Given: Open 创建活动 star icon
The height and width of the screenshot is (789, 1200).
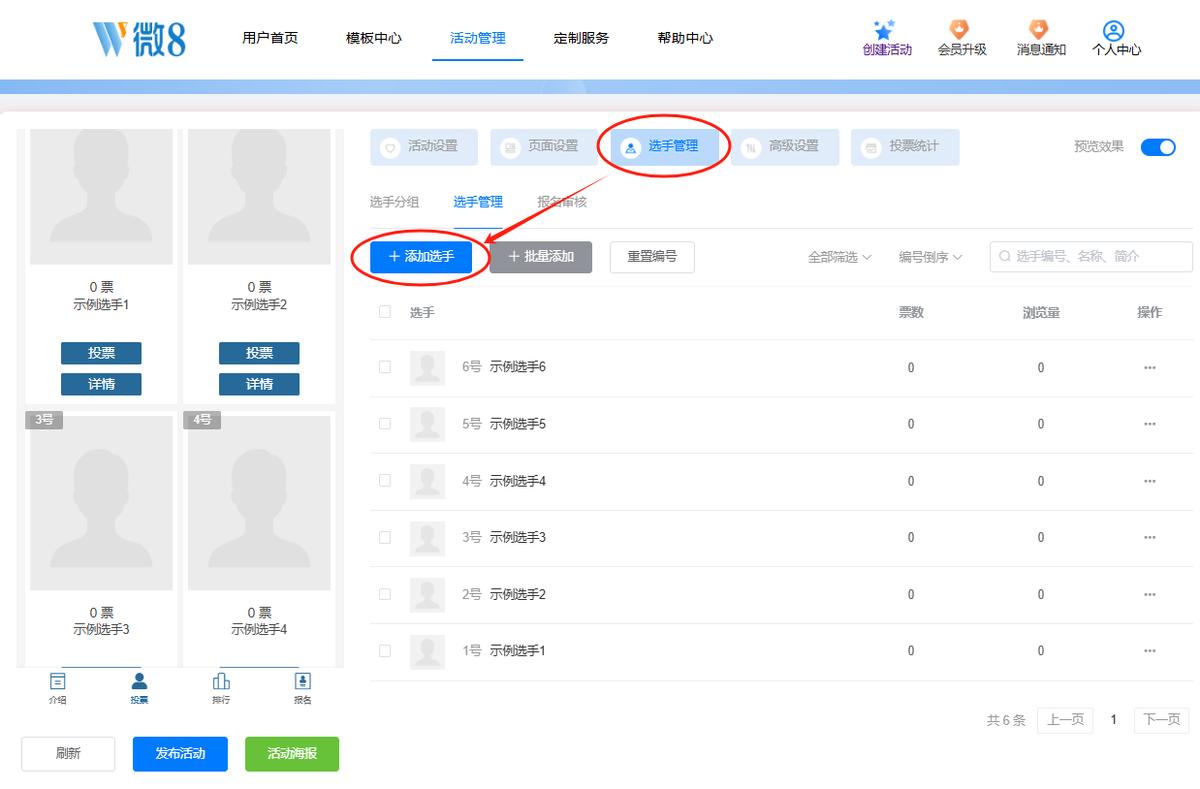Looking at the screenshot, I should (x=884, y=30).
